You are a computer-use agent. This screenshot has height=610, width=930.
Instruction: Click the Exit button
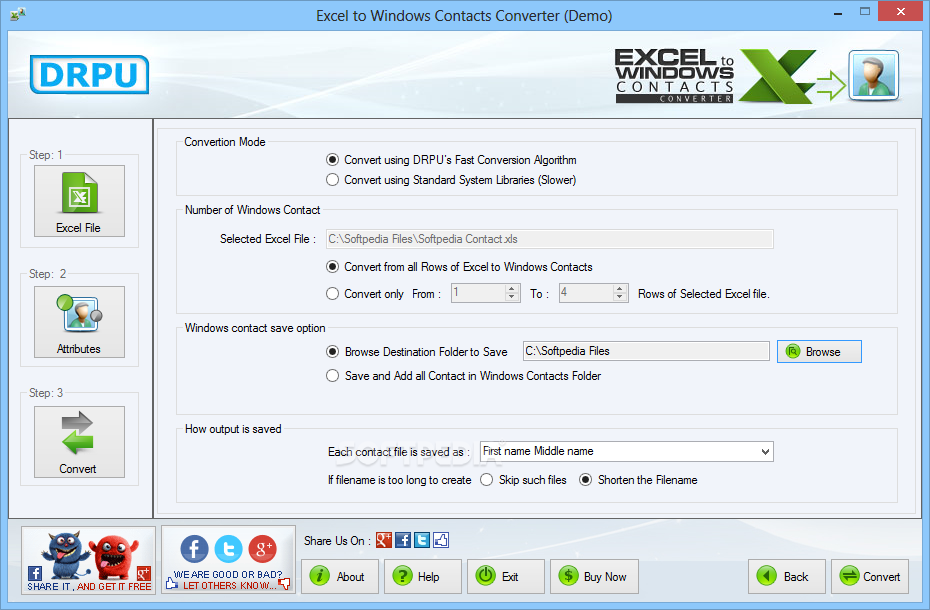[x=505, y=576]
